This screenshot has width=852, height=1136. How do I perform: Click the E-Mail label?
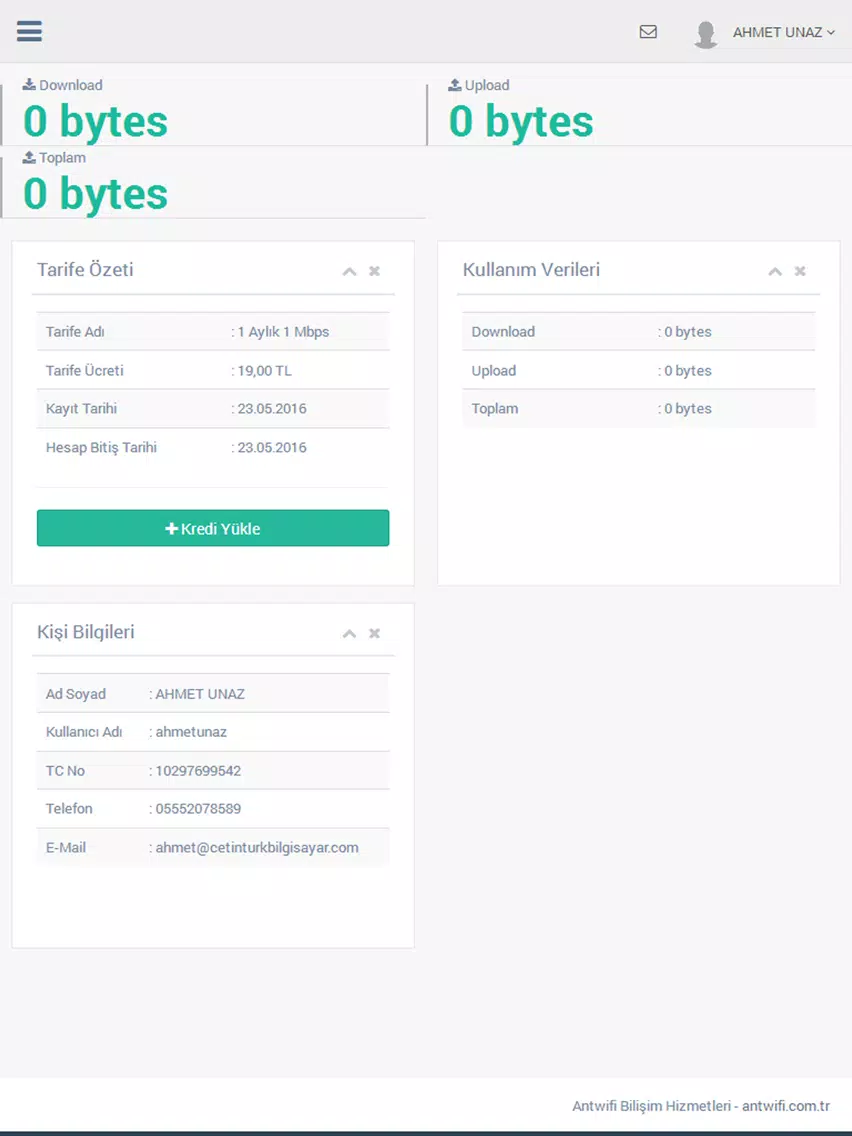(66, 848)
